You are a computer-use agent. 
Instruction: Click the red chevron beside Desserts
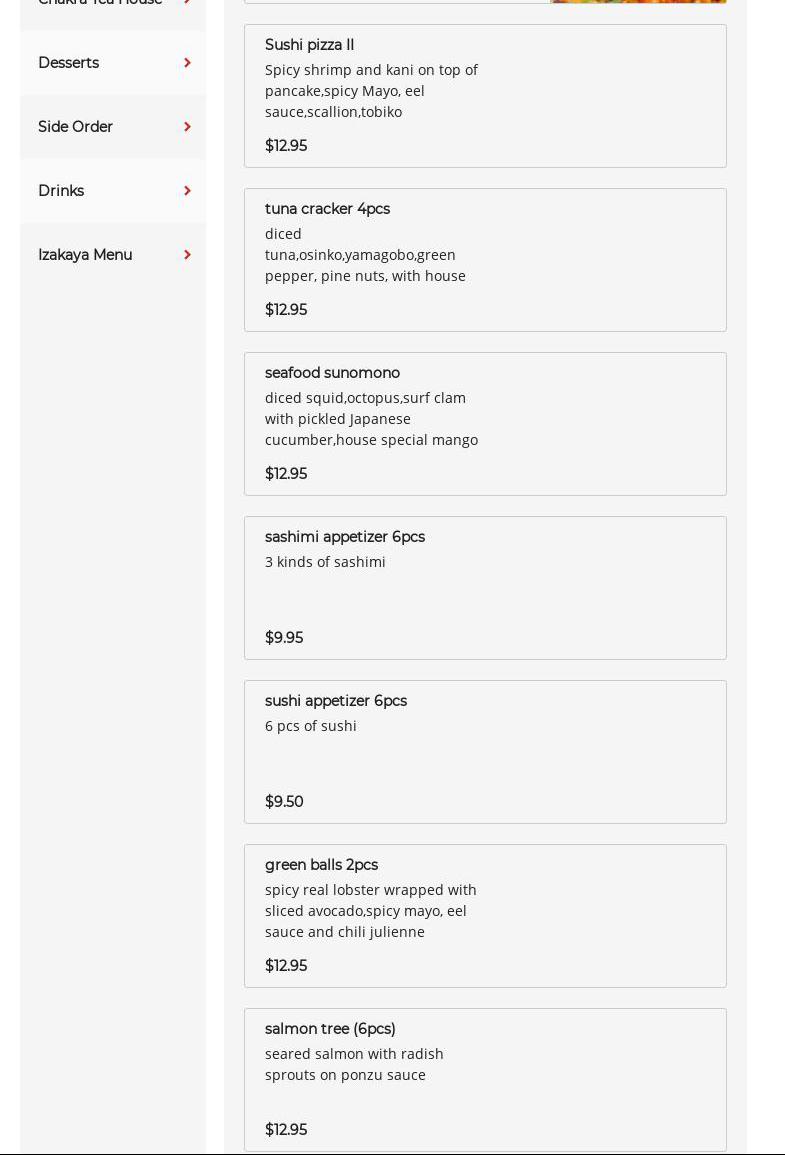pos(187,63)
